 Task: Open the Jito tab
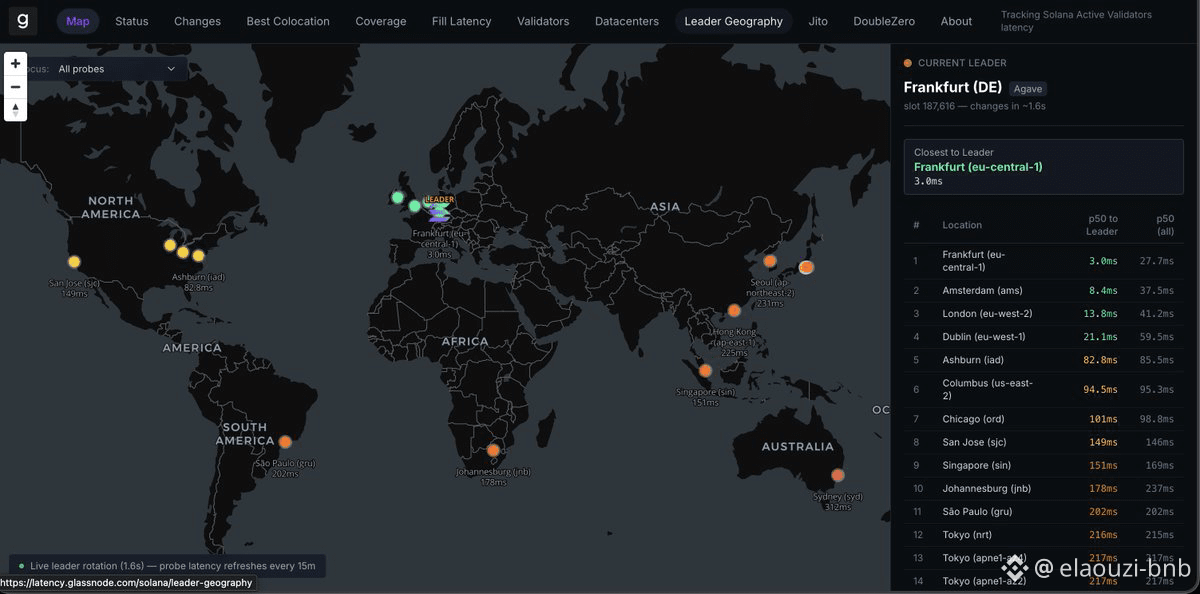pyautogui.click(x=818, y=21)
